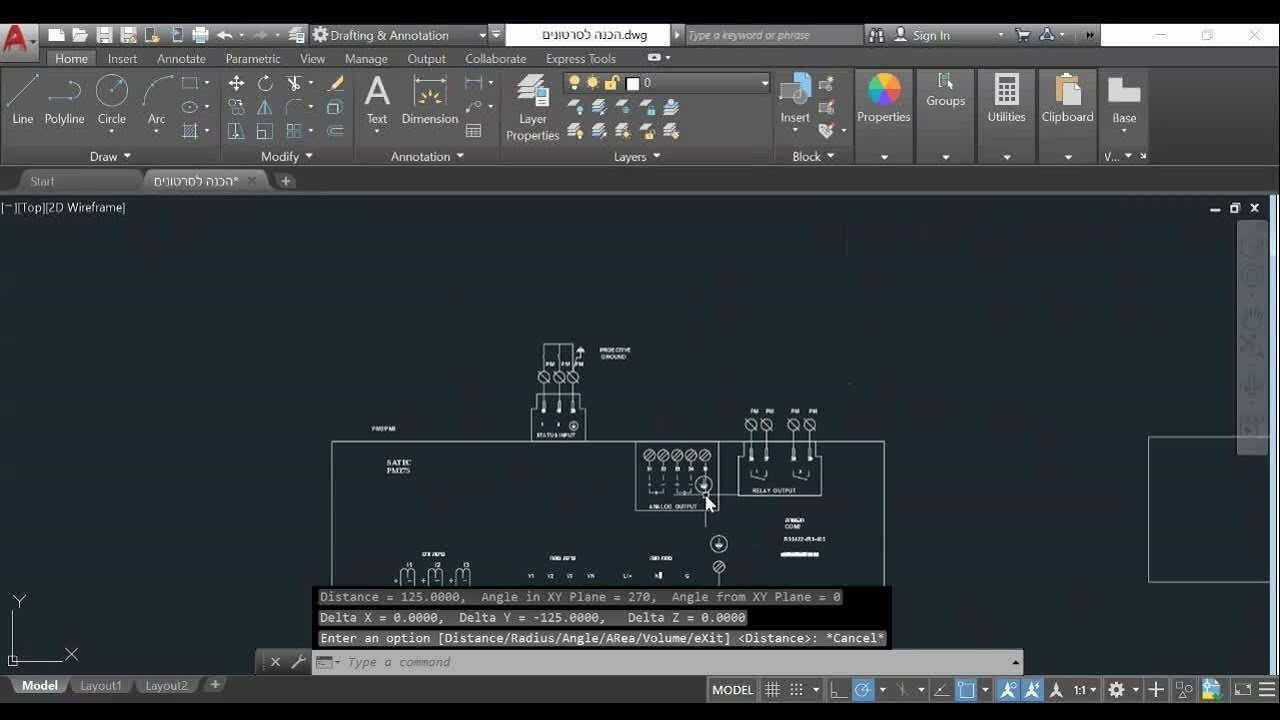
Task: Open the layer name dropdown
Action: coord(765,83)
